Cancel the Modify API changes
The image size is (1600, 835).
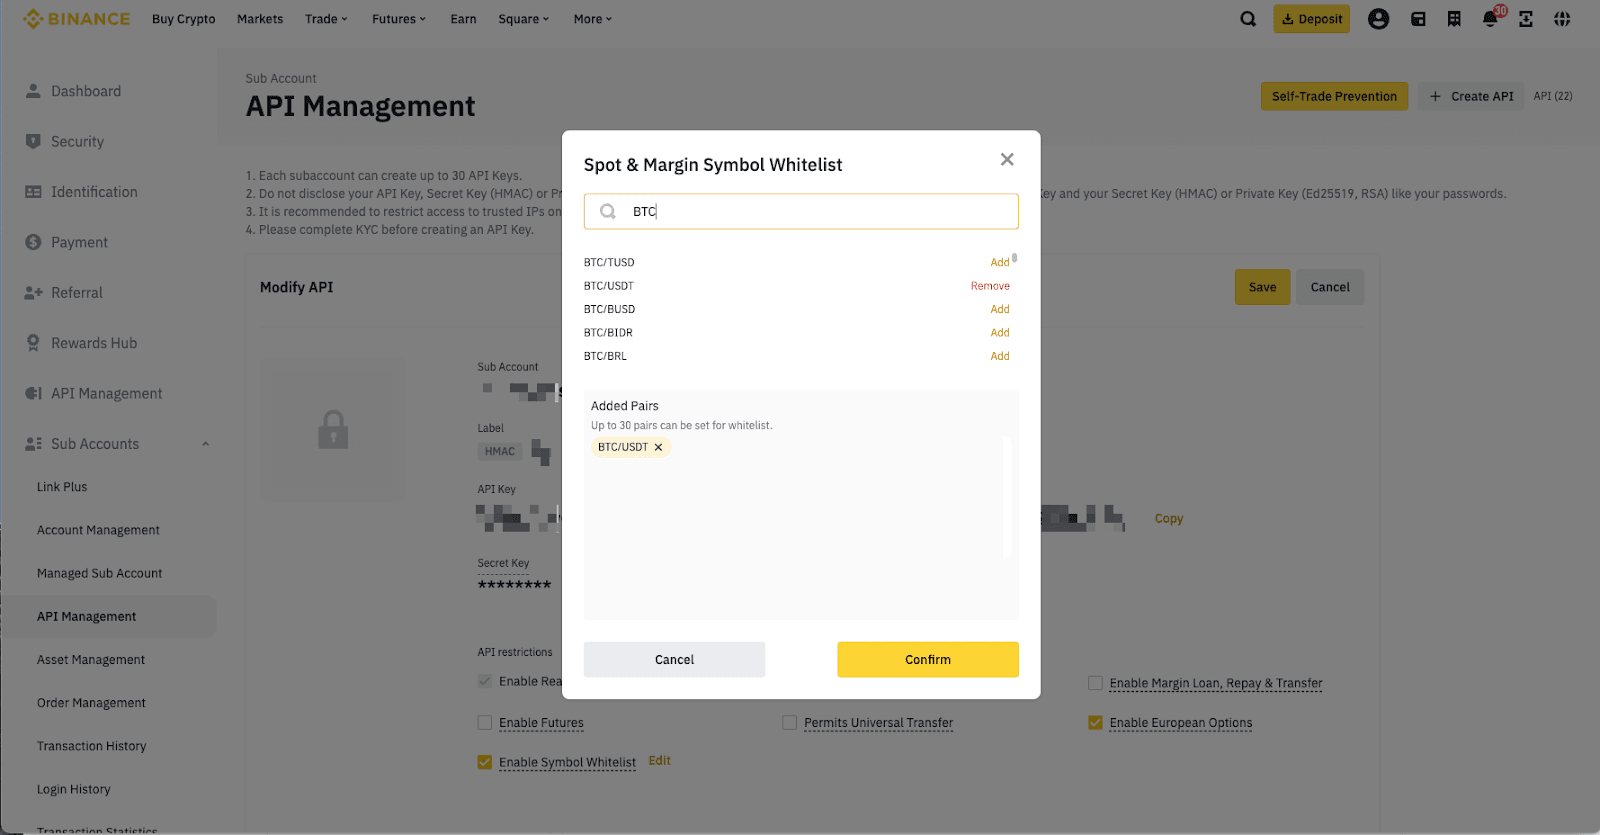[x=1330, y=287]
